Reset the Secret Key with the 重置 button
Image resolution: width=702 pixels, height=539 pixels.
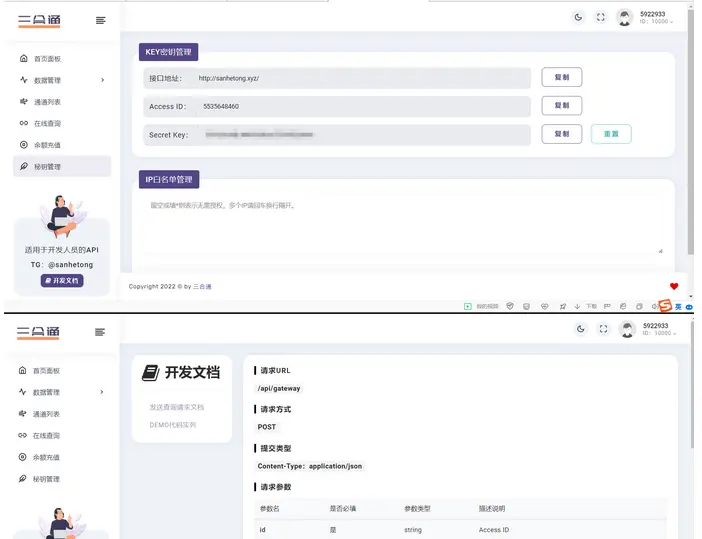coord(611,134)
